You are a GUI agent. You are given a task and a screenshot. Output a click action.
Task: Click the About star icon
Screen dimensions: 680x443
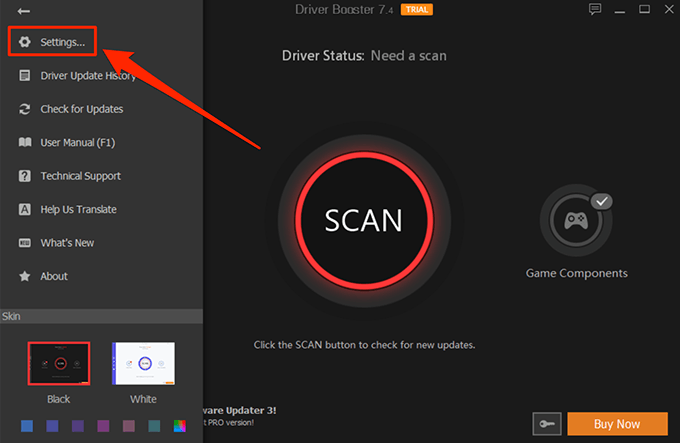25,276
